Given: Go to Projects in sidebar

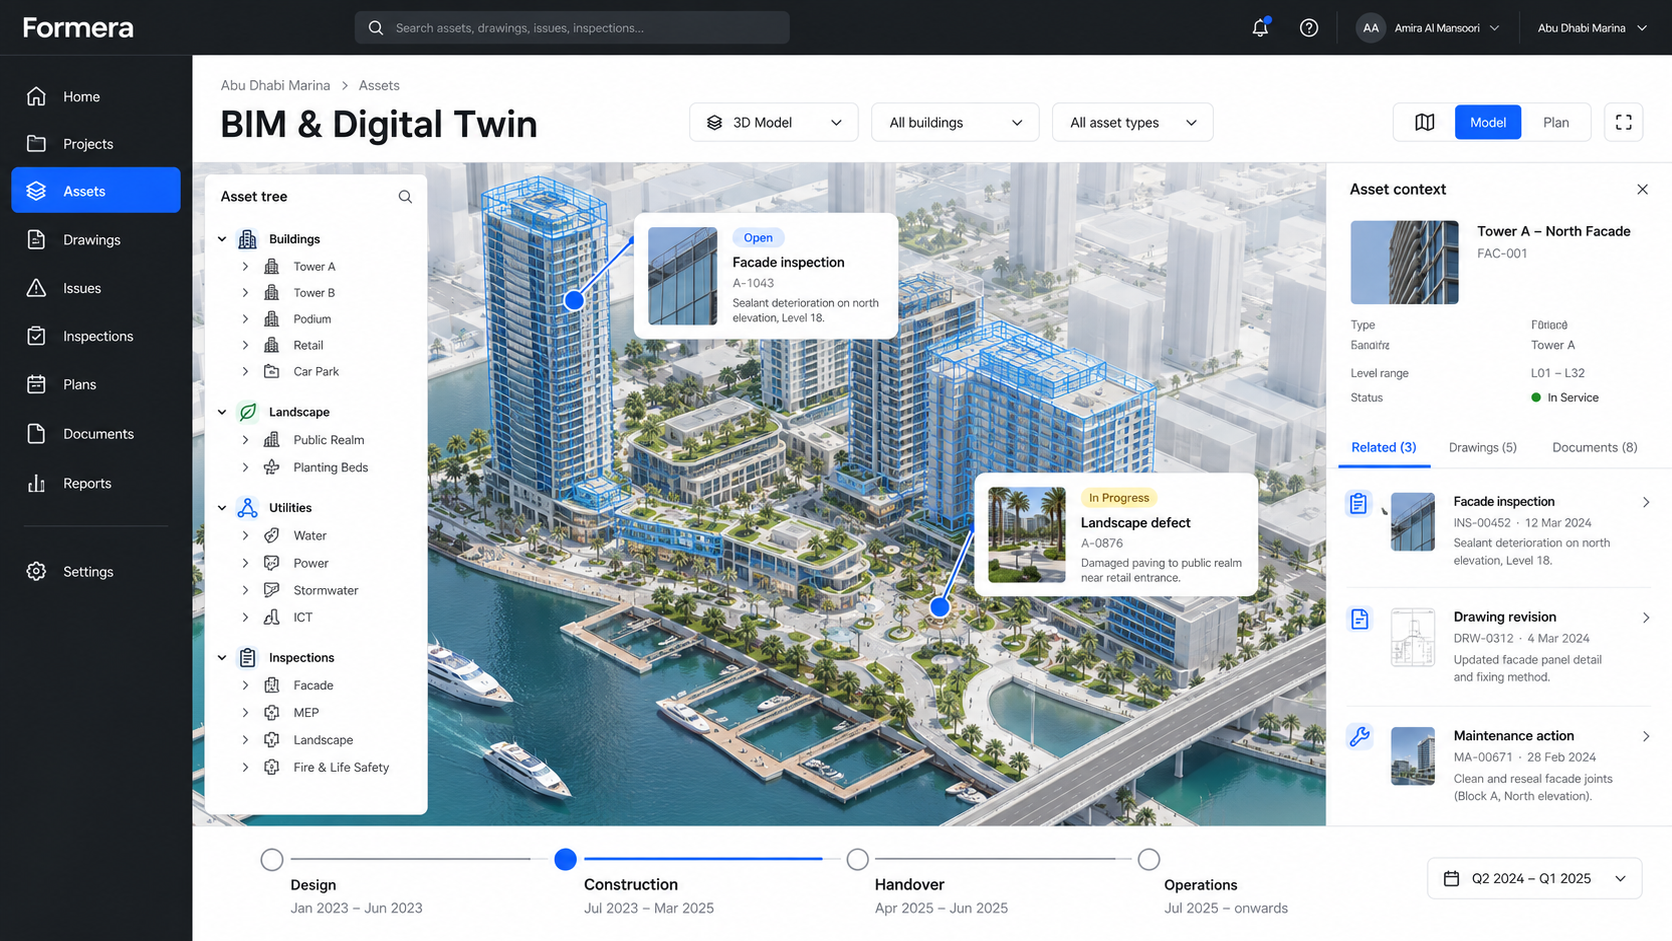Looking at the screenshot, I should click(96, 144).
